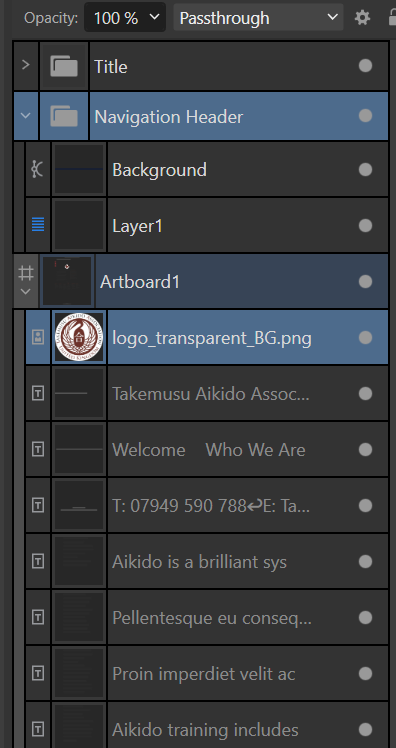Screen dimensions: 396x748
Task: Click the image-type icon beside logo_transparent_BG.png
Action: coord(38,337)
